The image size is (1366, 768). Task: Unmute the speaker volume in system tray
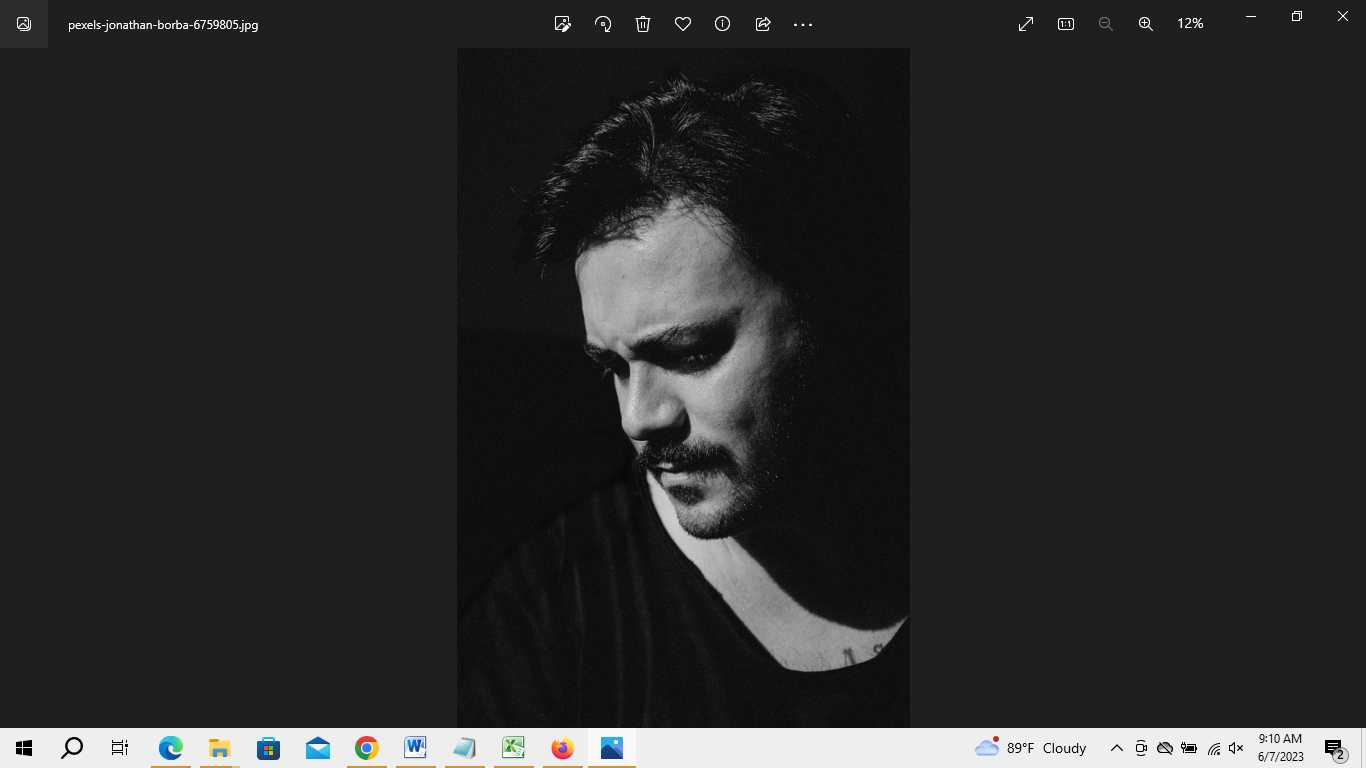[x=1236, y=748]
